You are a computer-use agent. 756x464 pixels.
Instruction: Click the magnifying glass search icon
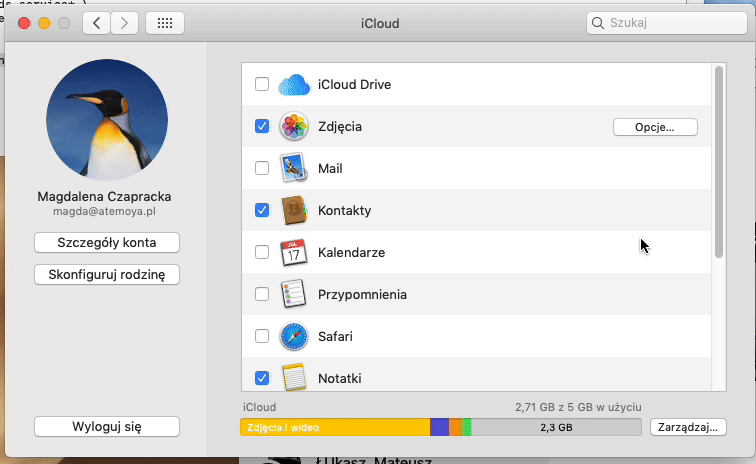click(598, 23)
